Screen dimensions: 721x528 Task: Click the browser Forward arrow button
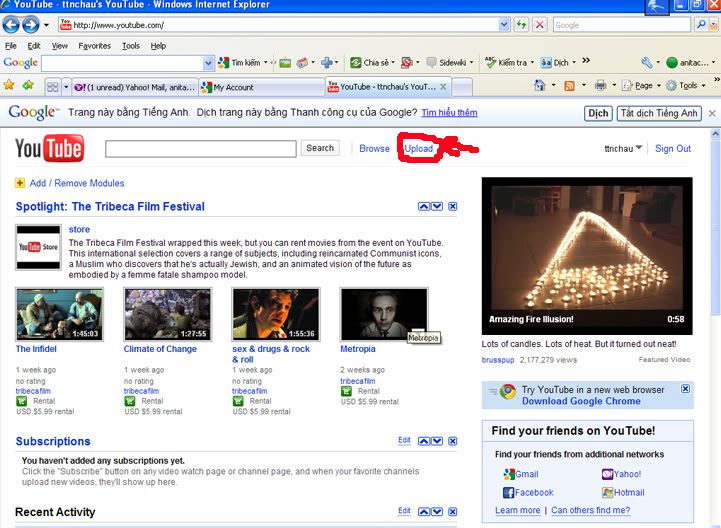(31, 24)
